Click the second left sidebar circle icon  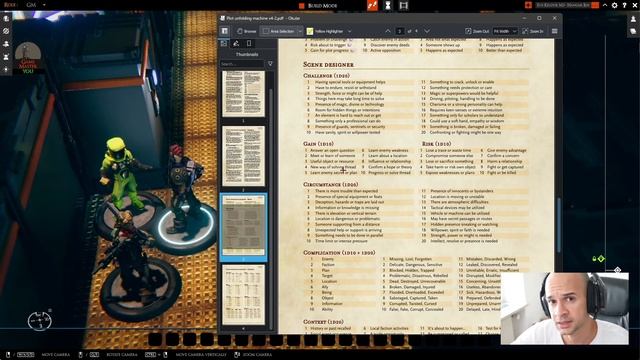6,31
